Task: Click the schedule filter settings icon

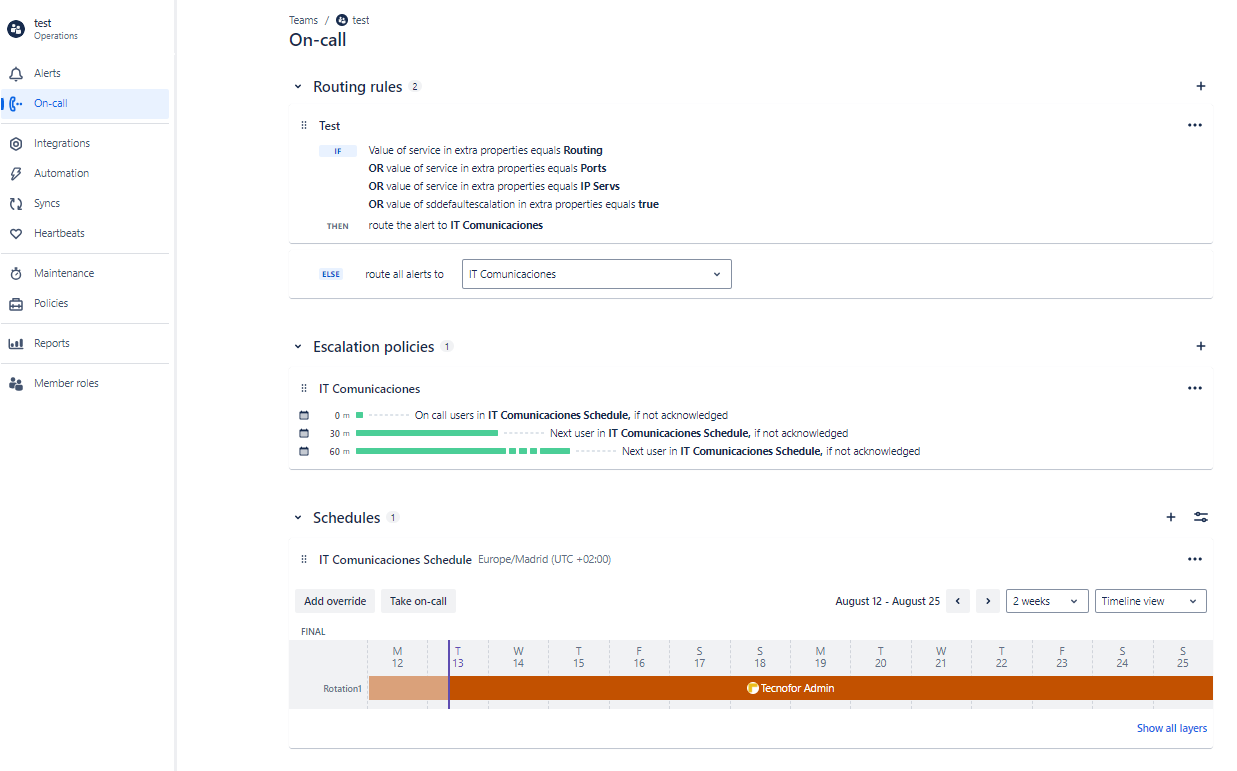Action: [x=1201, y=518]
